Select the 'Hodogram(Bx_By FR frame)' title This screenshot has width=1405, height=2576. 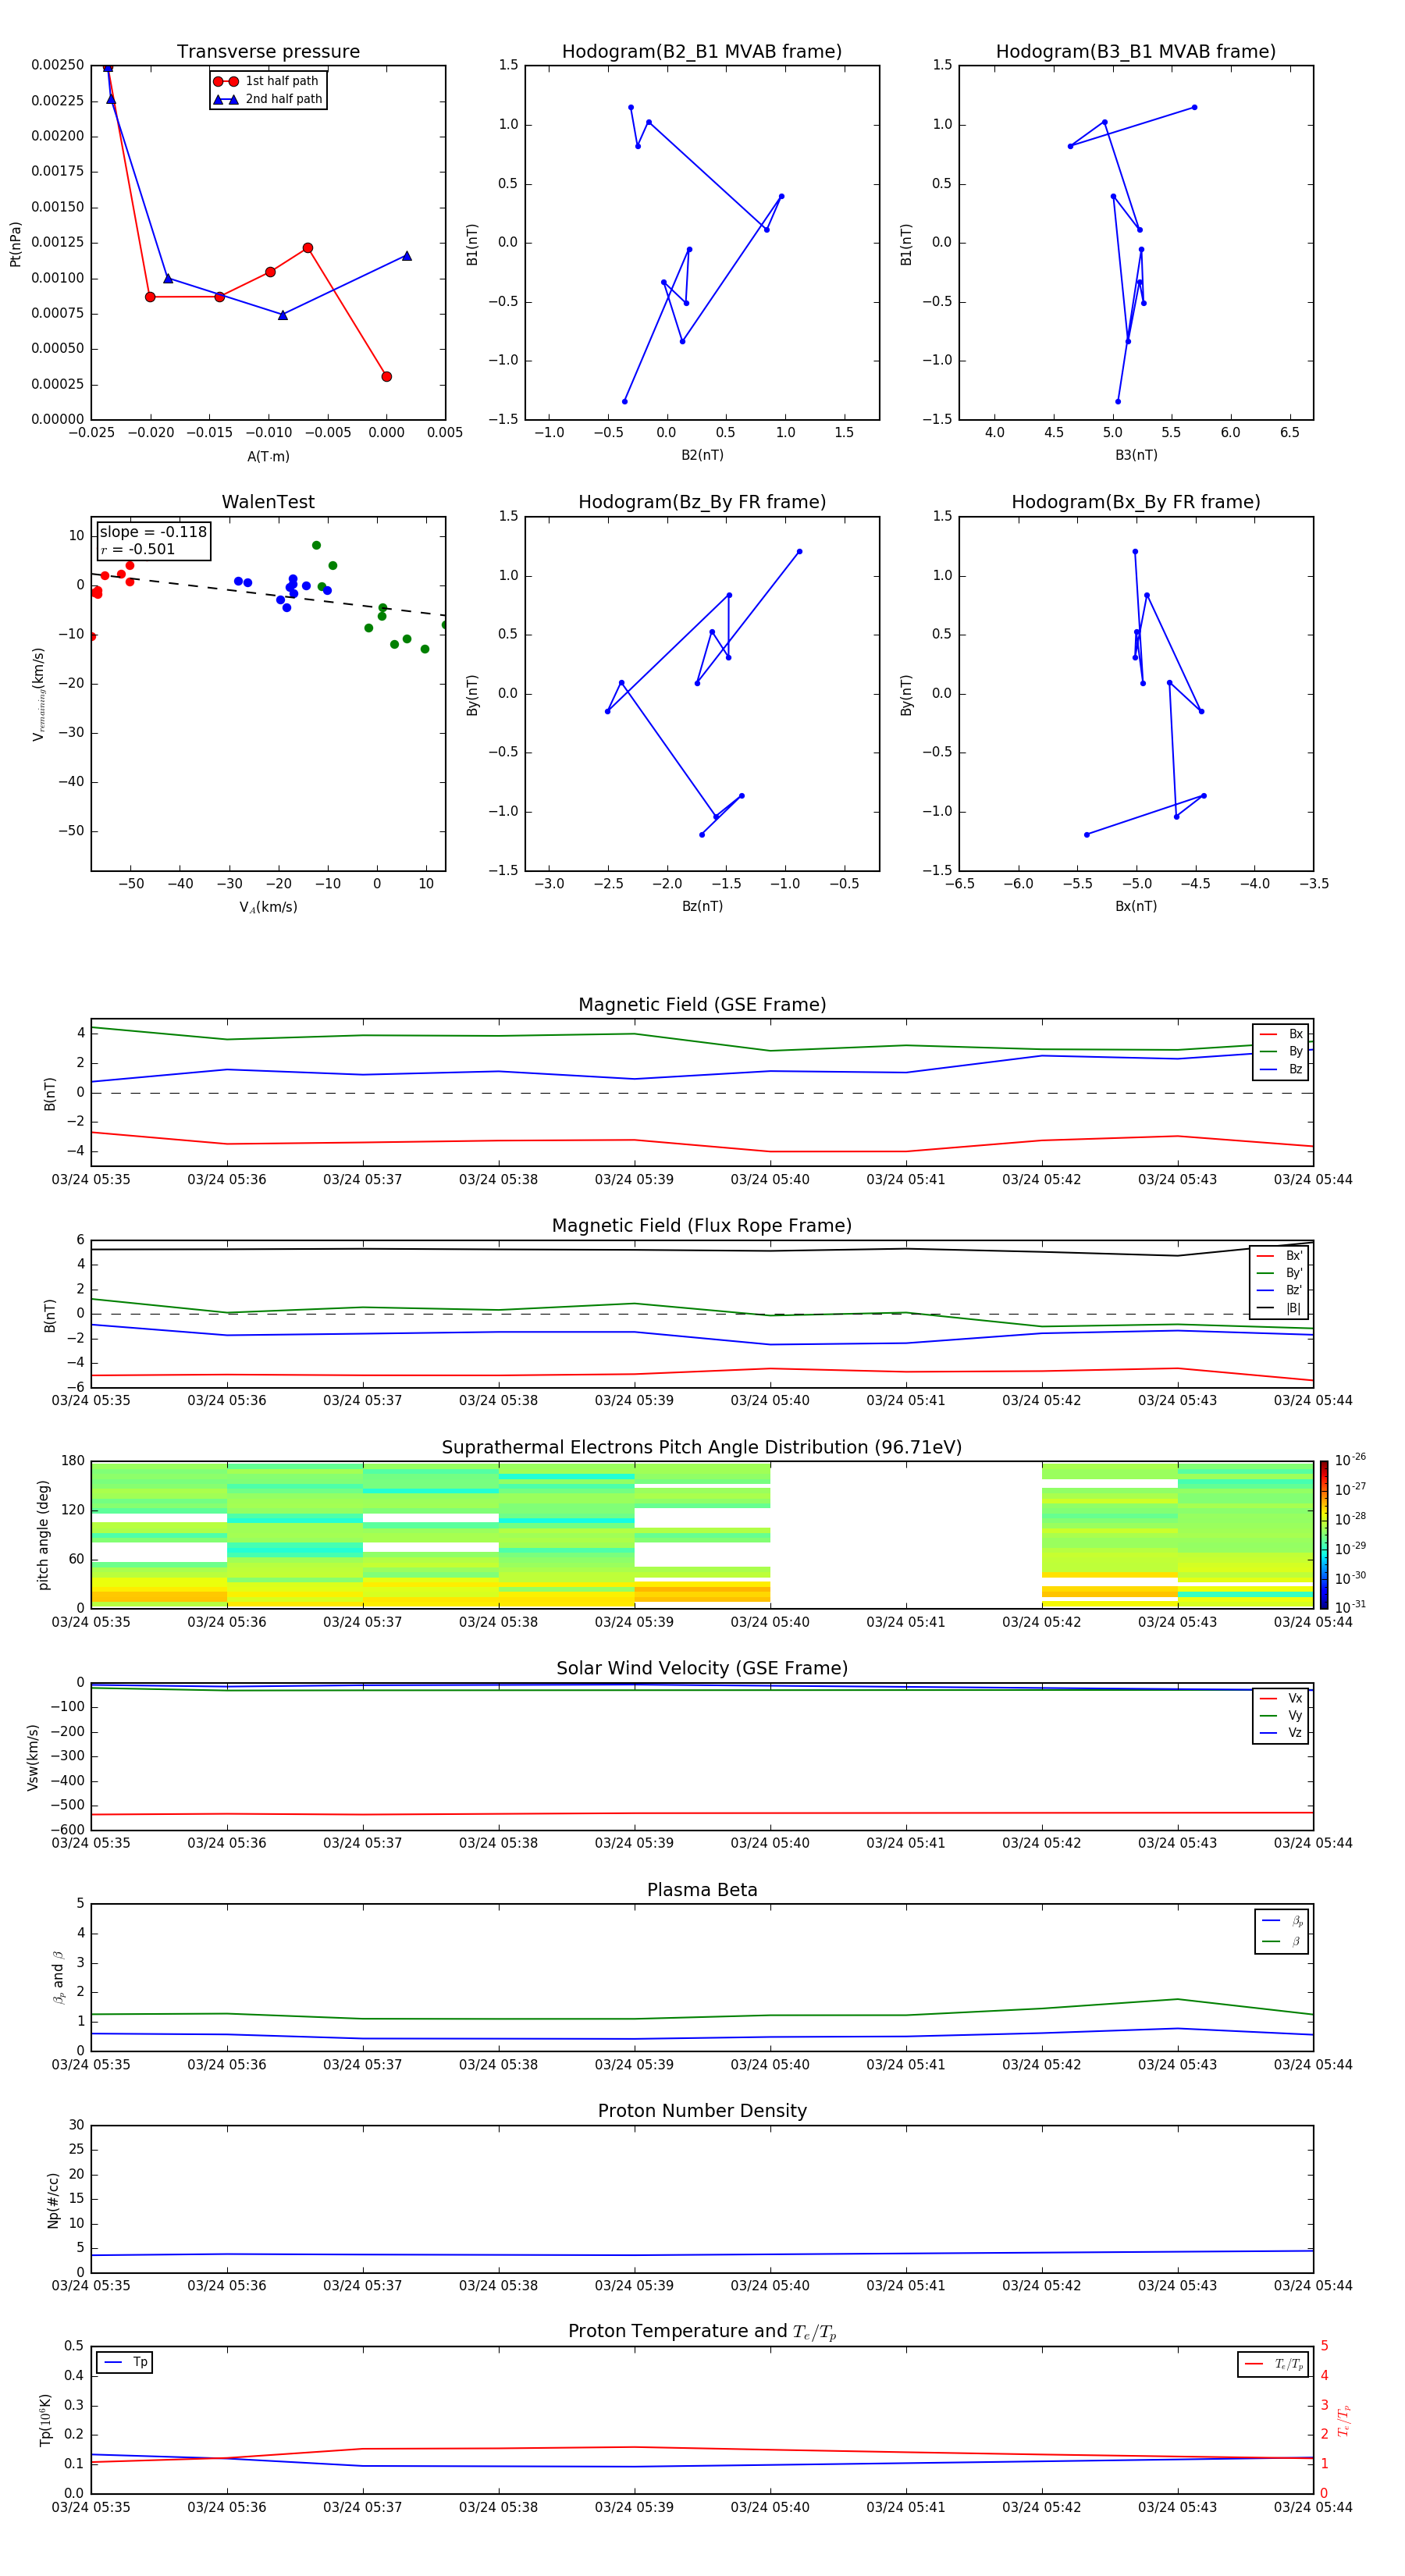[x=1136, y=502]
